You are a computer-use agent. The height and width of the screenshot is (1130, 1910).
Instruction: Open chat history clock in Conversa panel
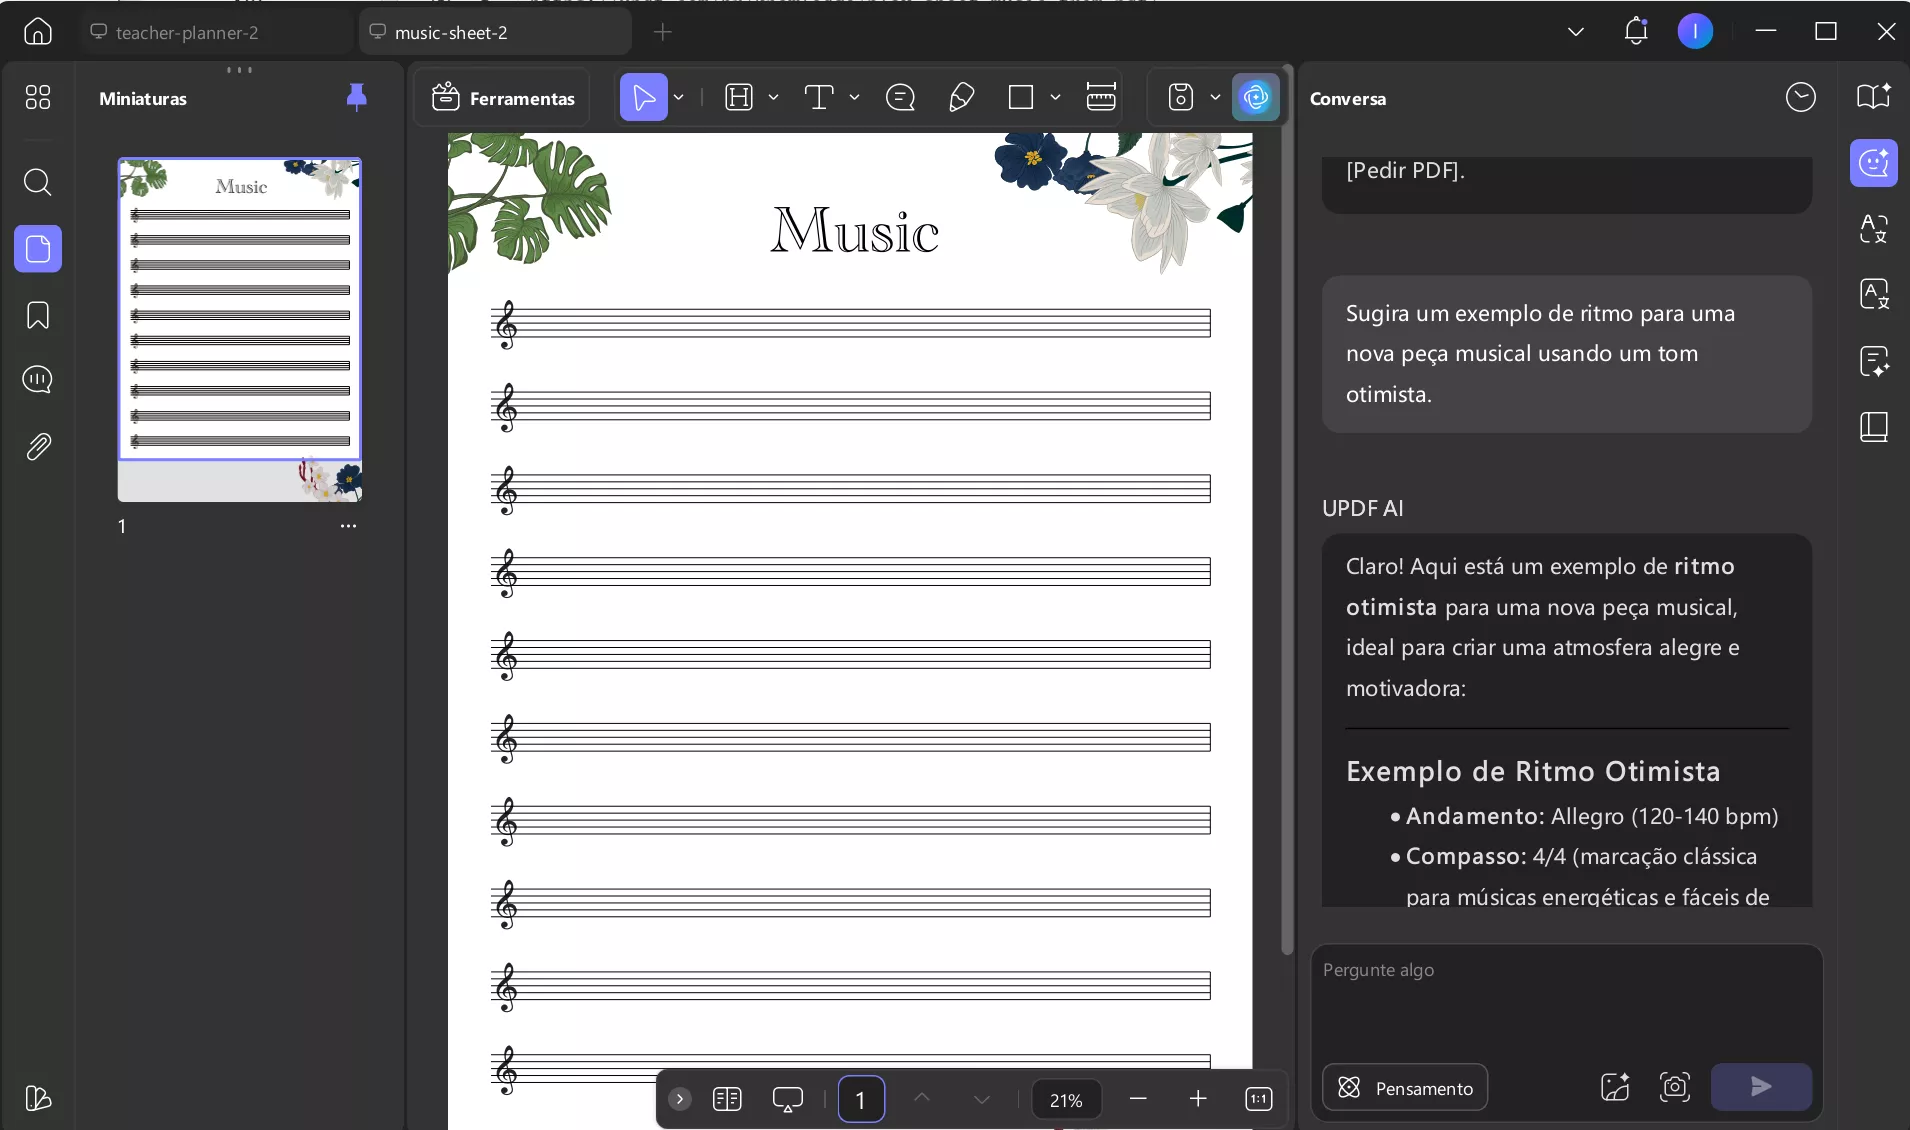1801,97
